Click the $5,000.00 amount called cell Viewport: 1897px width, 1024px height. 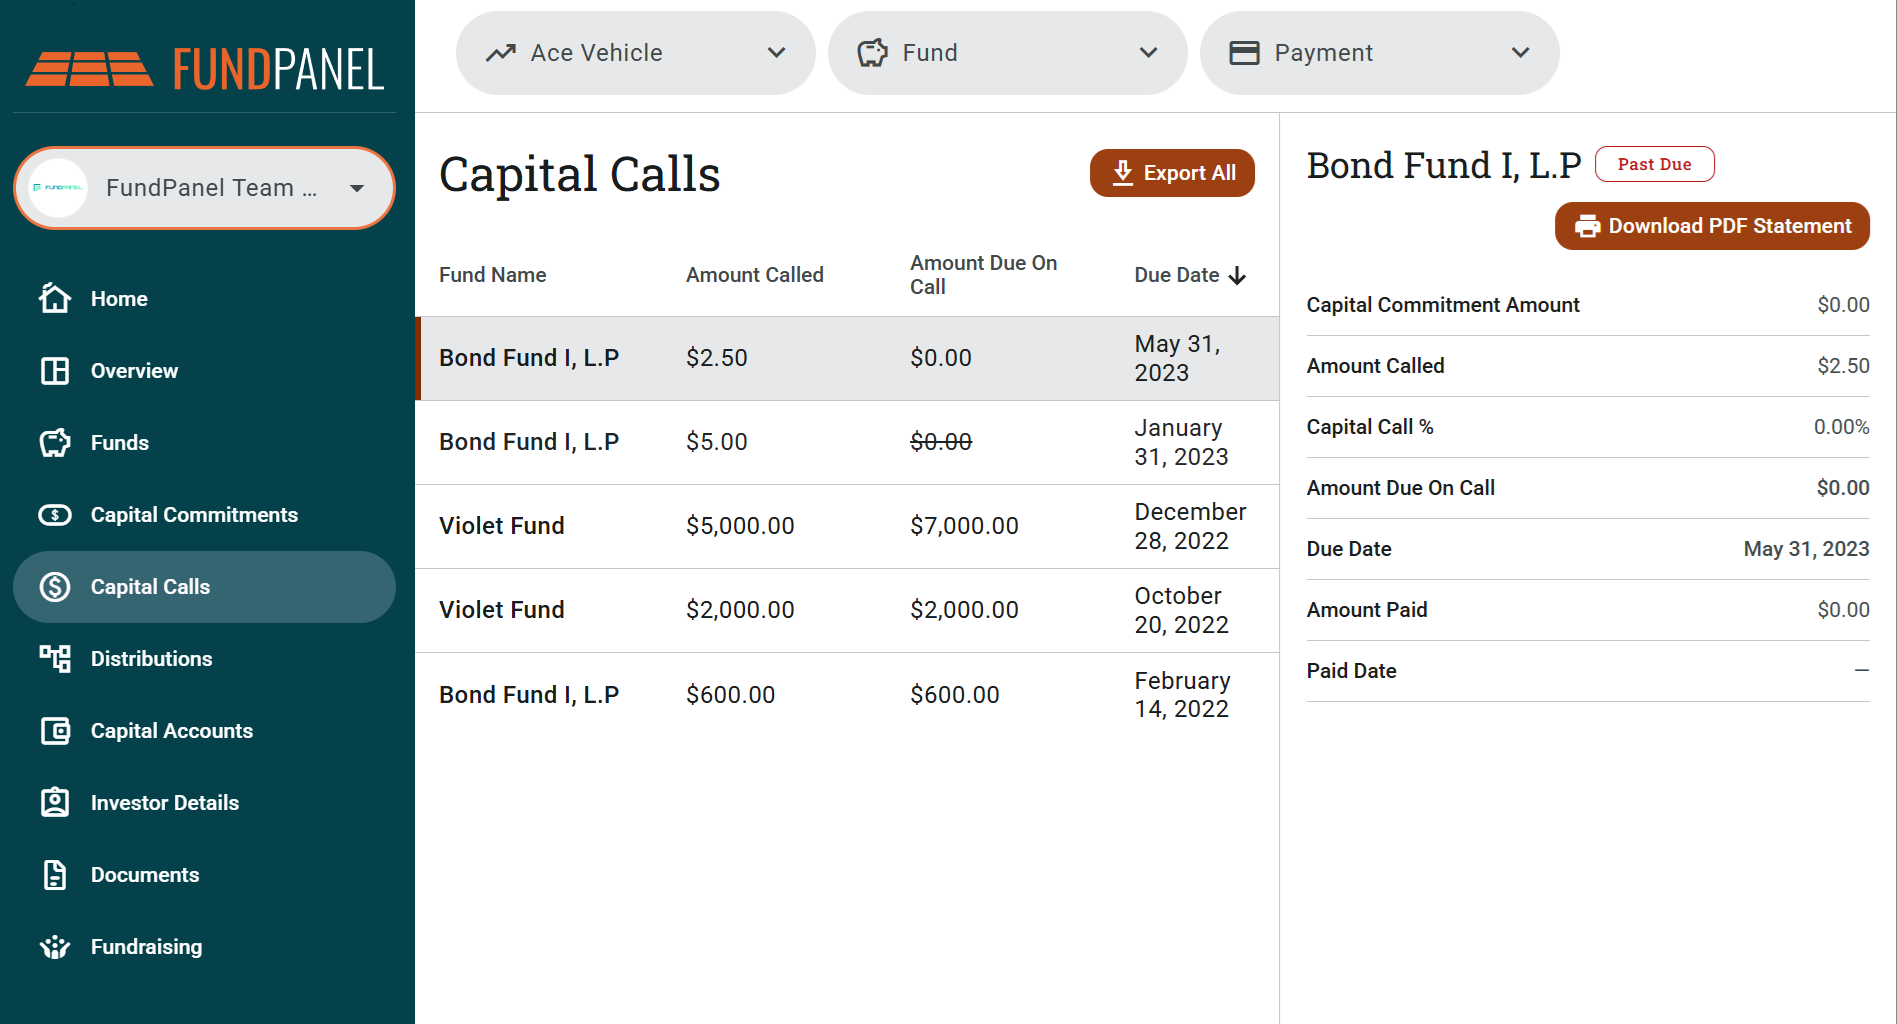pyautogui.click(x=740, y=526)
